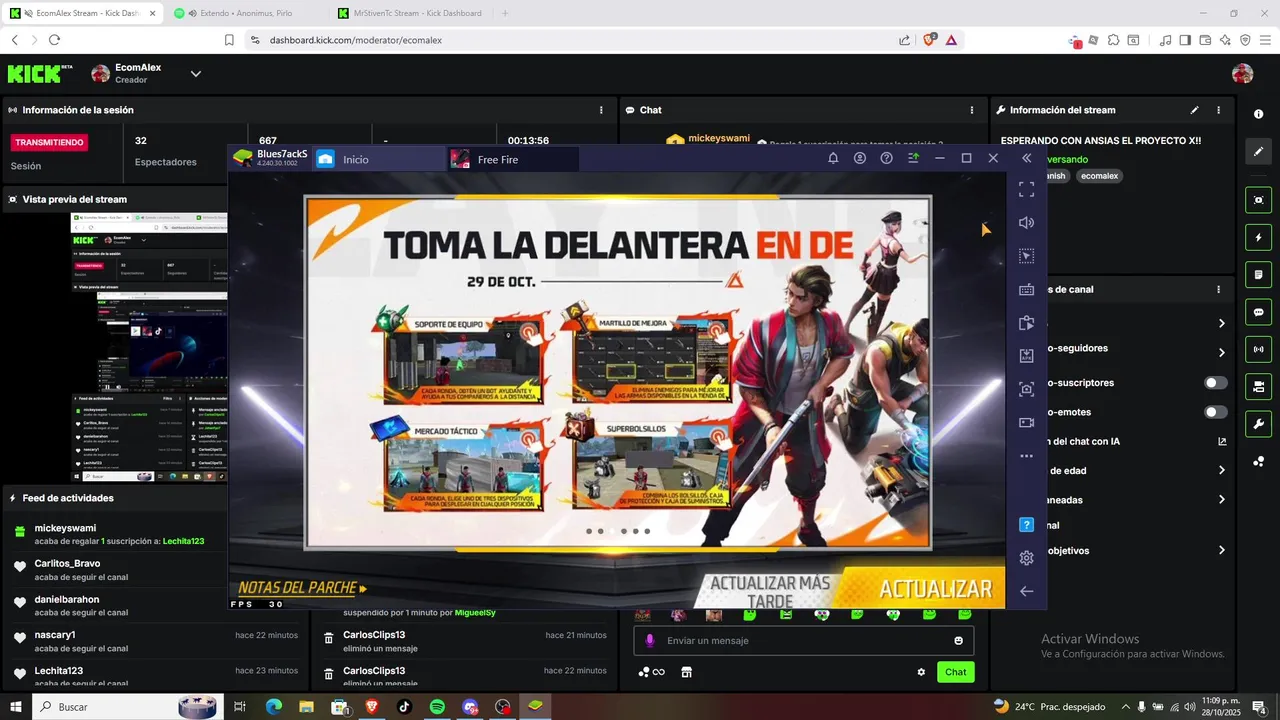This screenshot has width=1280, height=720.
Task: Click BlueStacks install APK icon
Action: pos(1026,356)
